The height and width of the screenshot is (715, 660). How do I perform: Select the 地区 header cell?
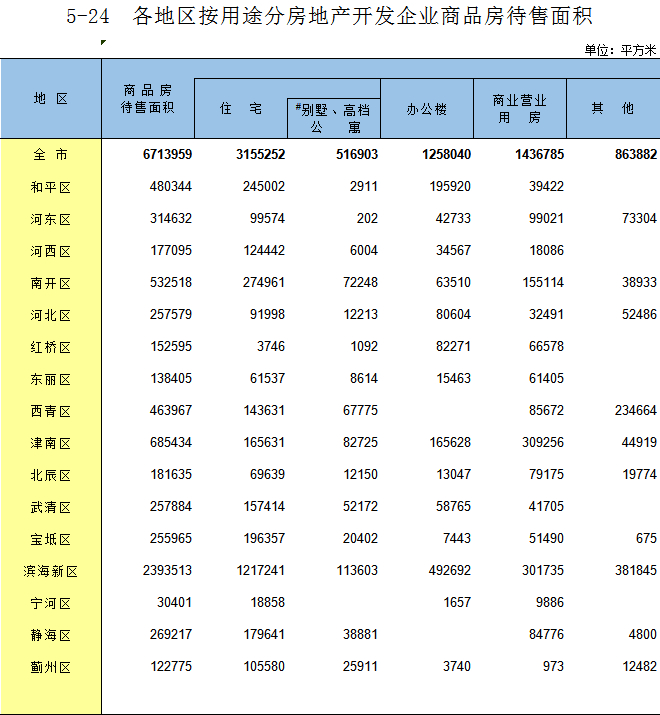(x=51, y=98)
